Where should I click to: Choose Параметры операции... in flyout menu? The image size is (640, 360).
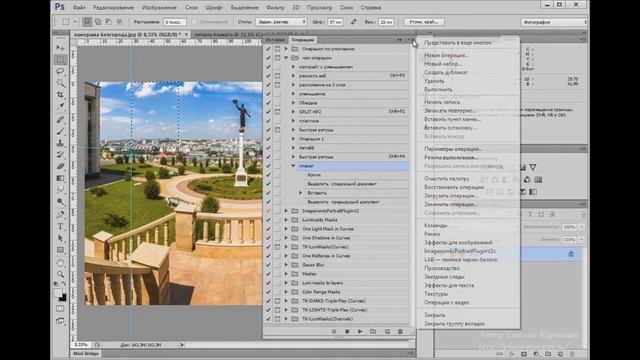coord(453,149)
